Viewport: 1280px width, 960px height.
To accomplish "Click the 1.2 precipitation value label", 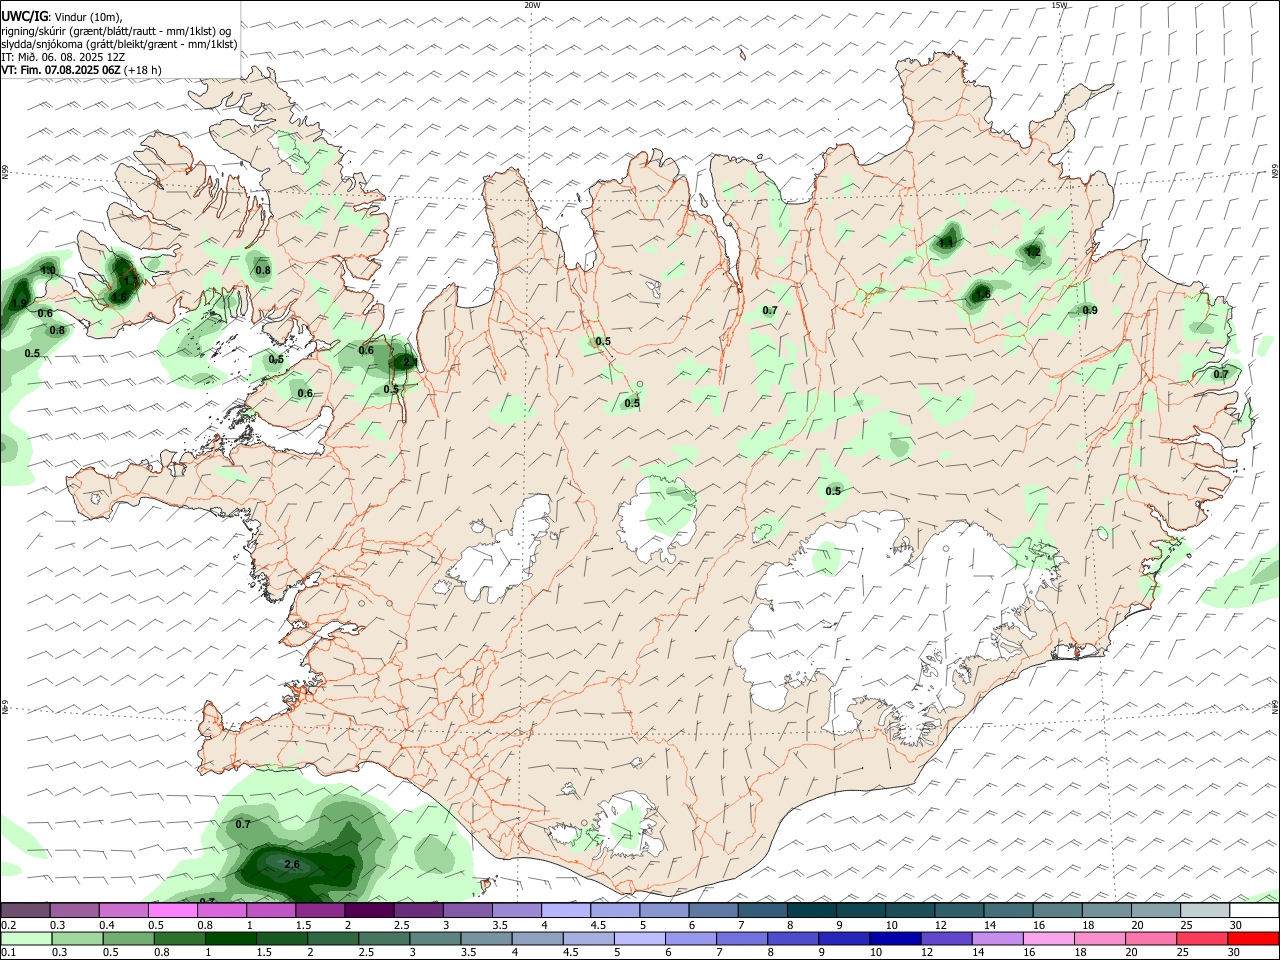I will click(1033, 251).
